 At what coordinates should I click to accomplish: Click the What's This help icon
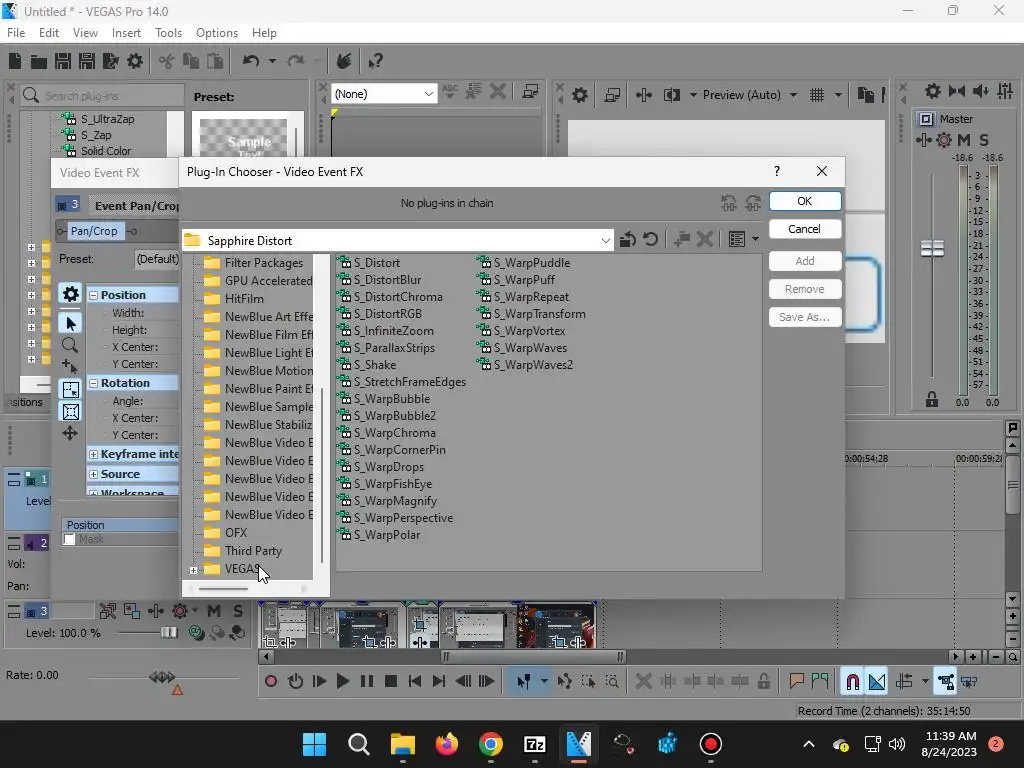click(x=375, y=61)
